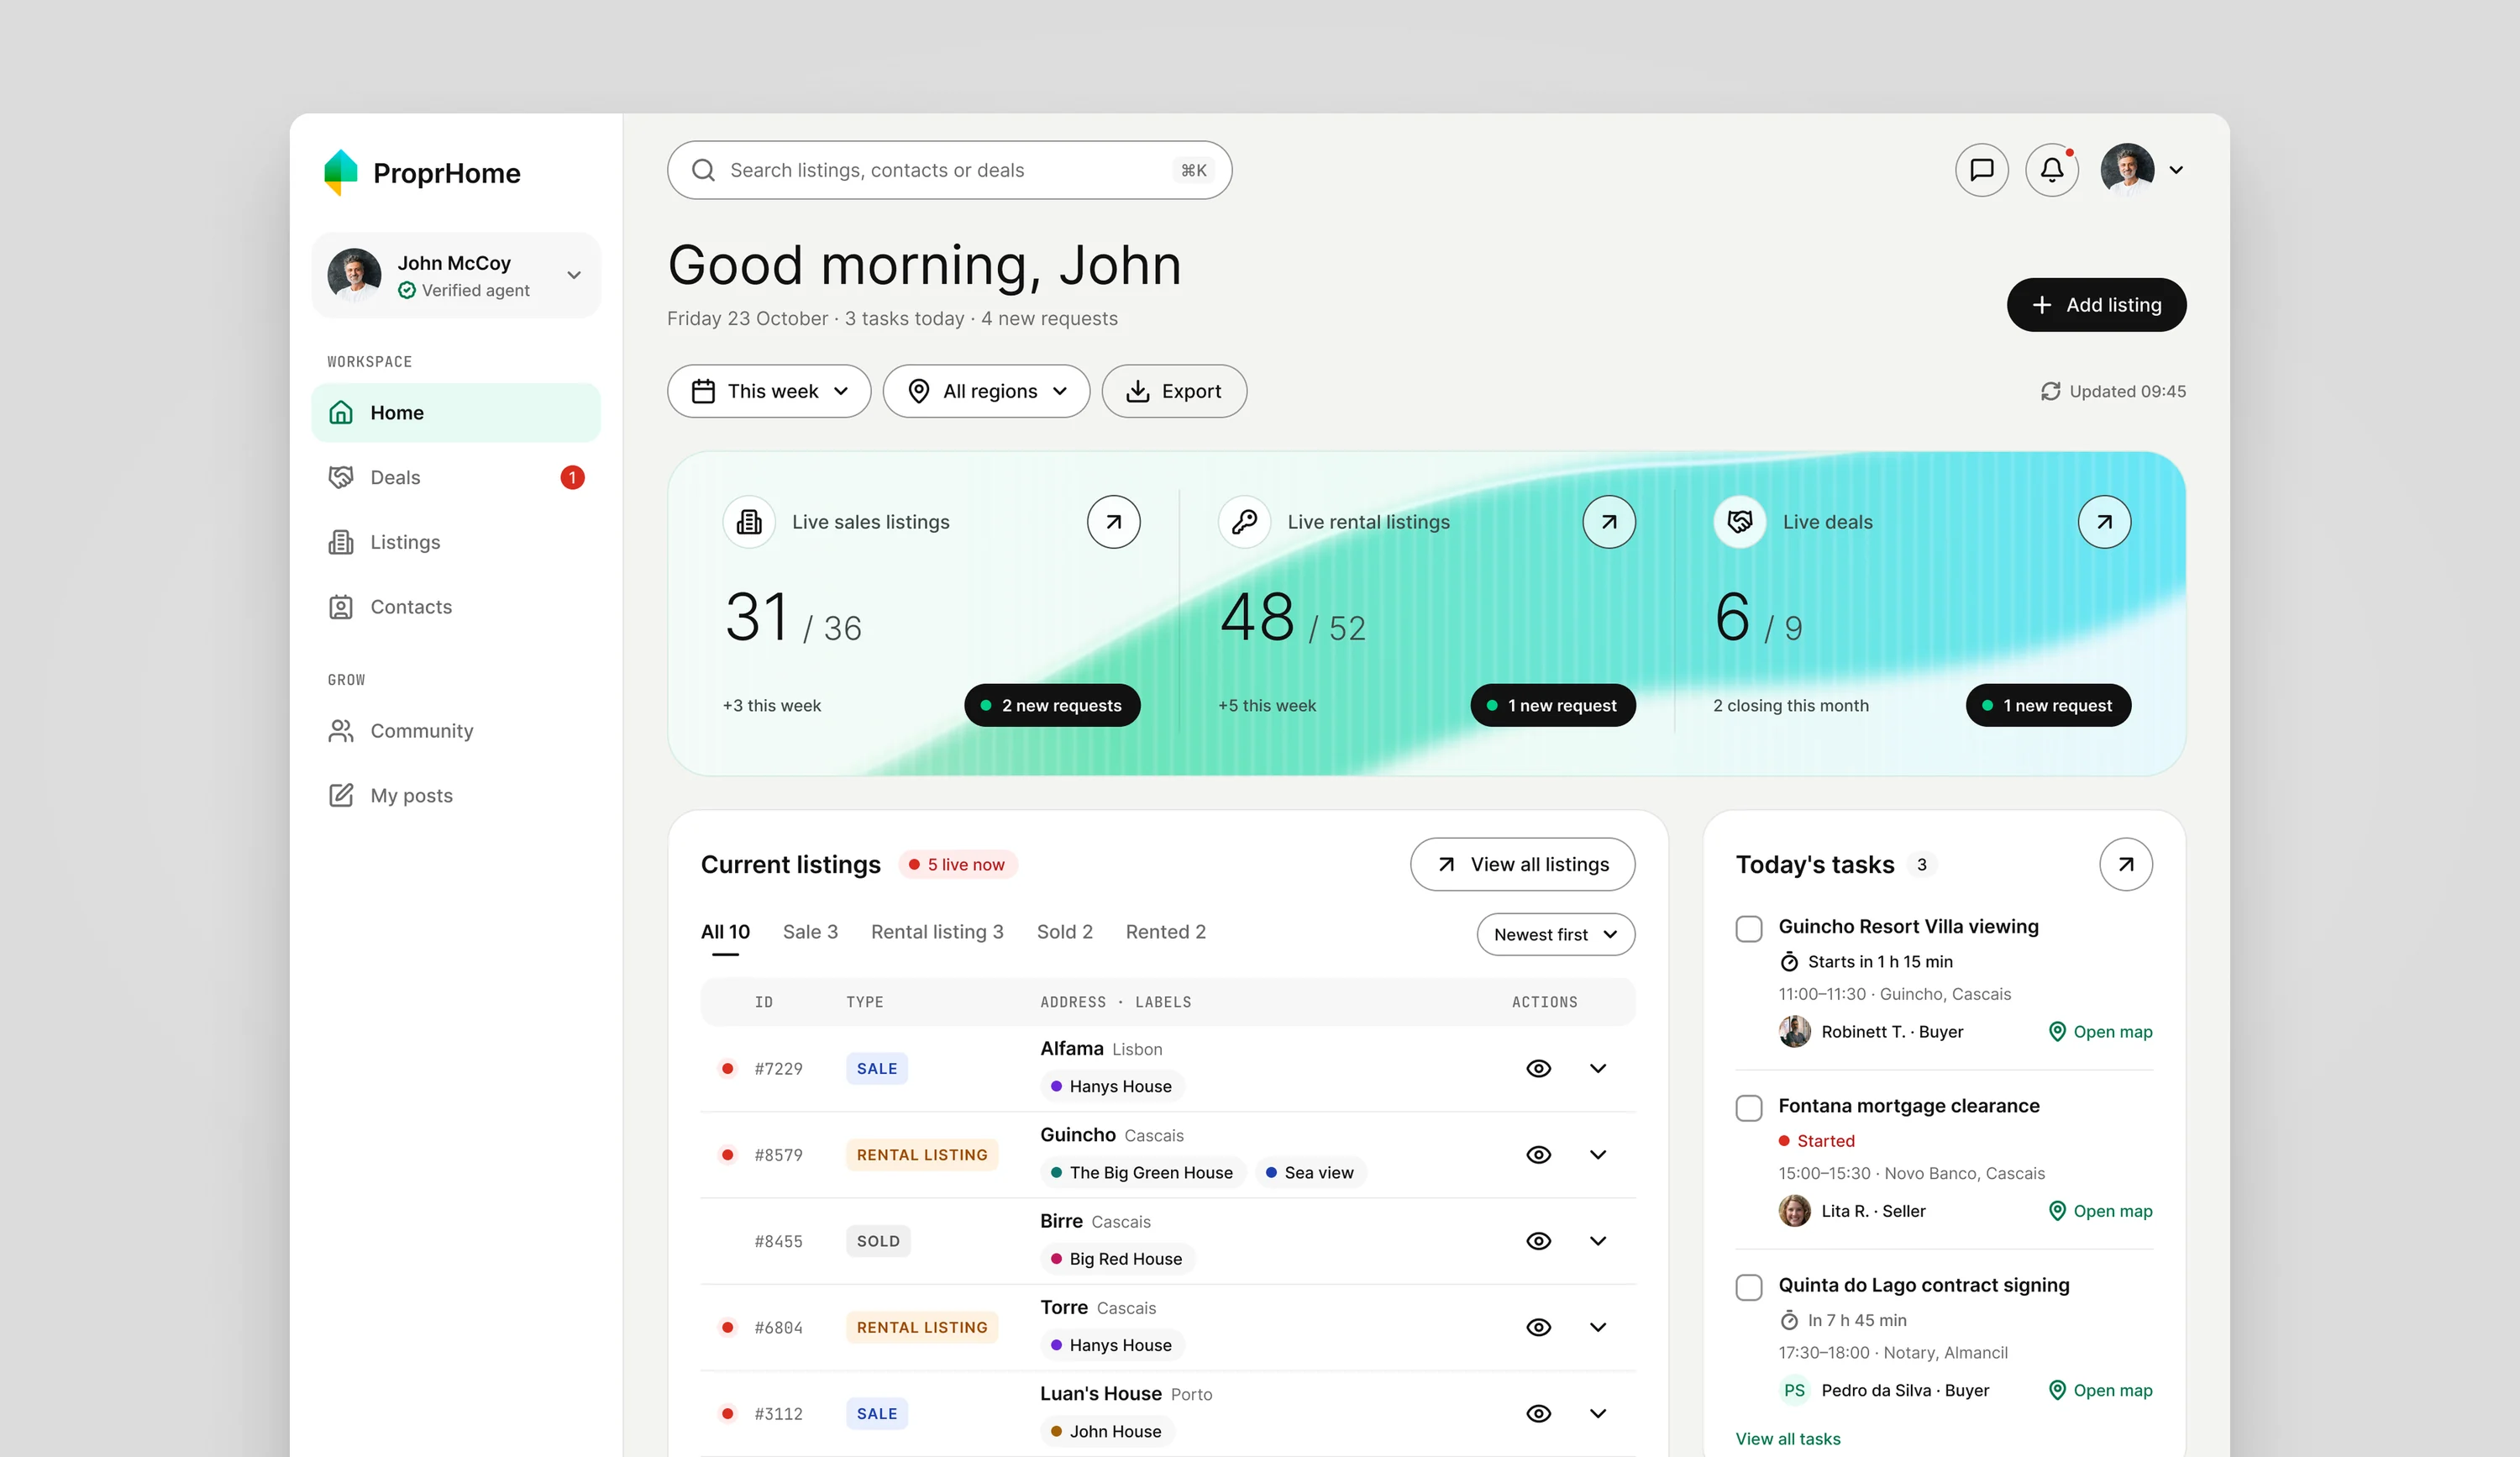
Task: Open Live sales listings arrow
Action: (x=1113, y=522)
